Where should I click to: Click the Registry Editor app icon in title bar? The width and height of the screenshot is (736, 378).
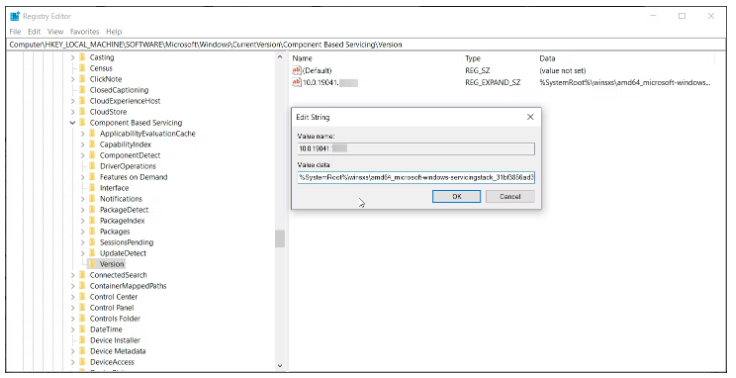coord(15,16)
